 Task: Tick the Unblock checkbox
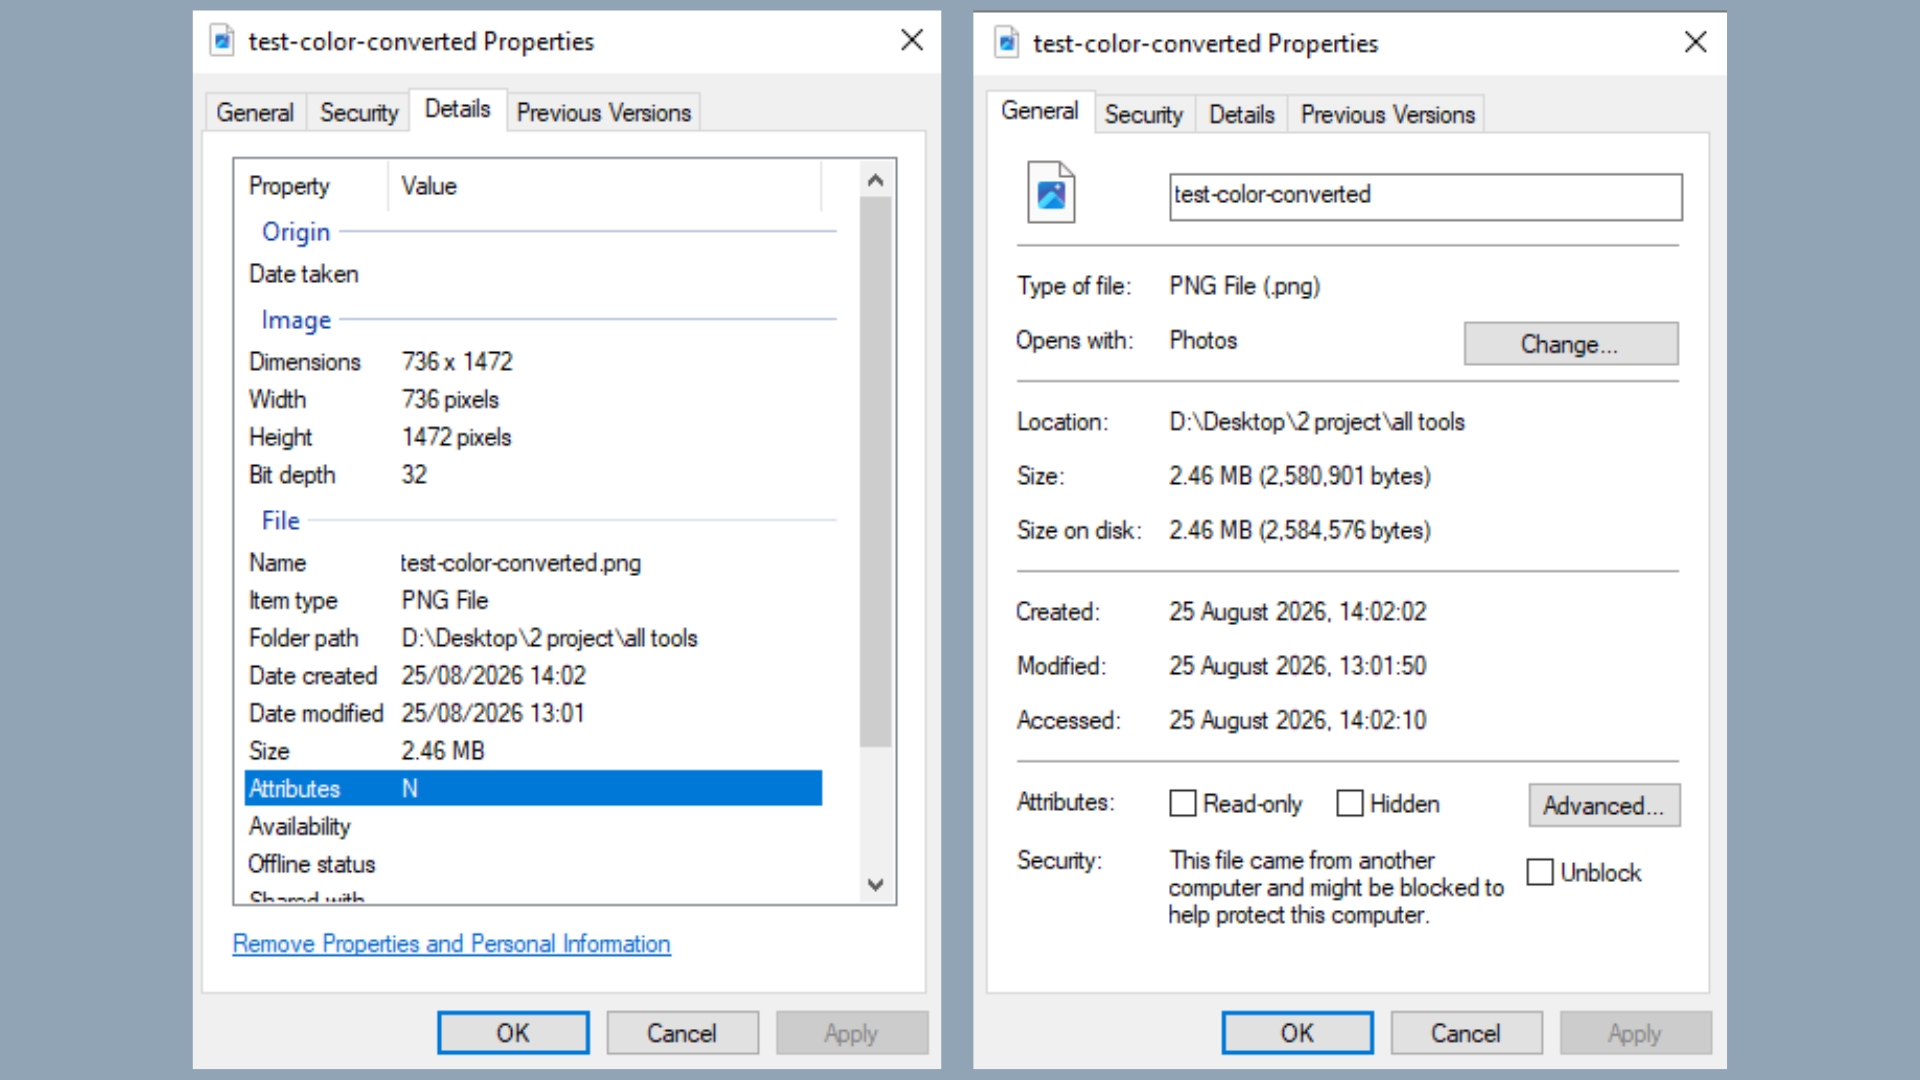(1540, 872)
